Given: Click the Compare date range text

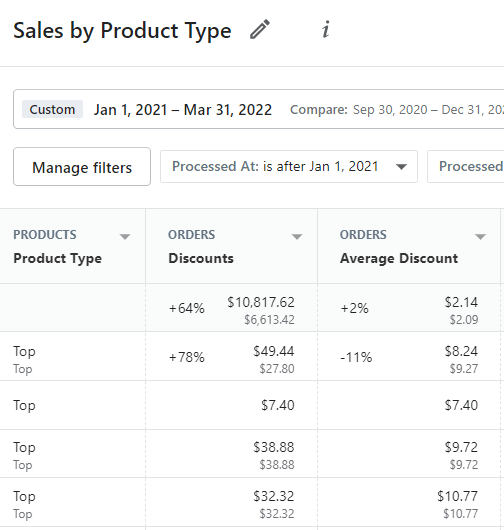Looking at the screenshot, I should click(x=397, y=110).
